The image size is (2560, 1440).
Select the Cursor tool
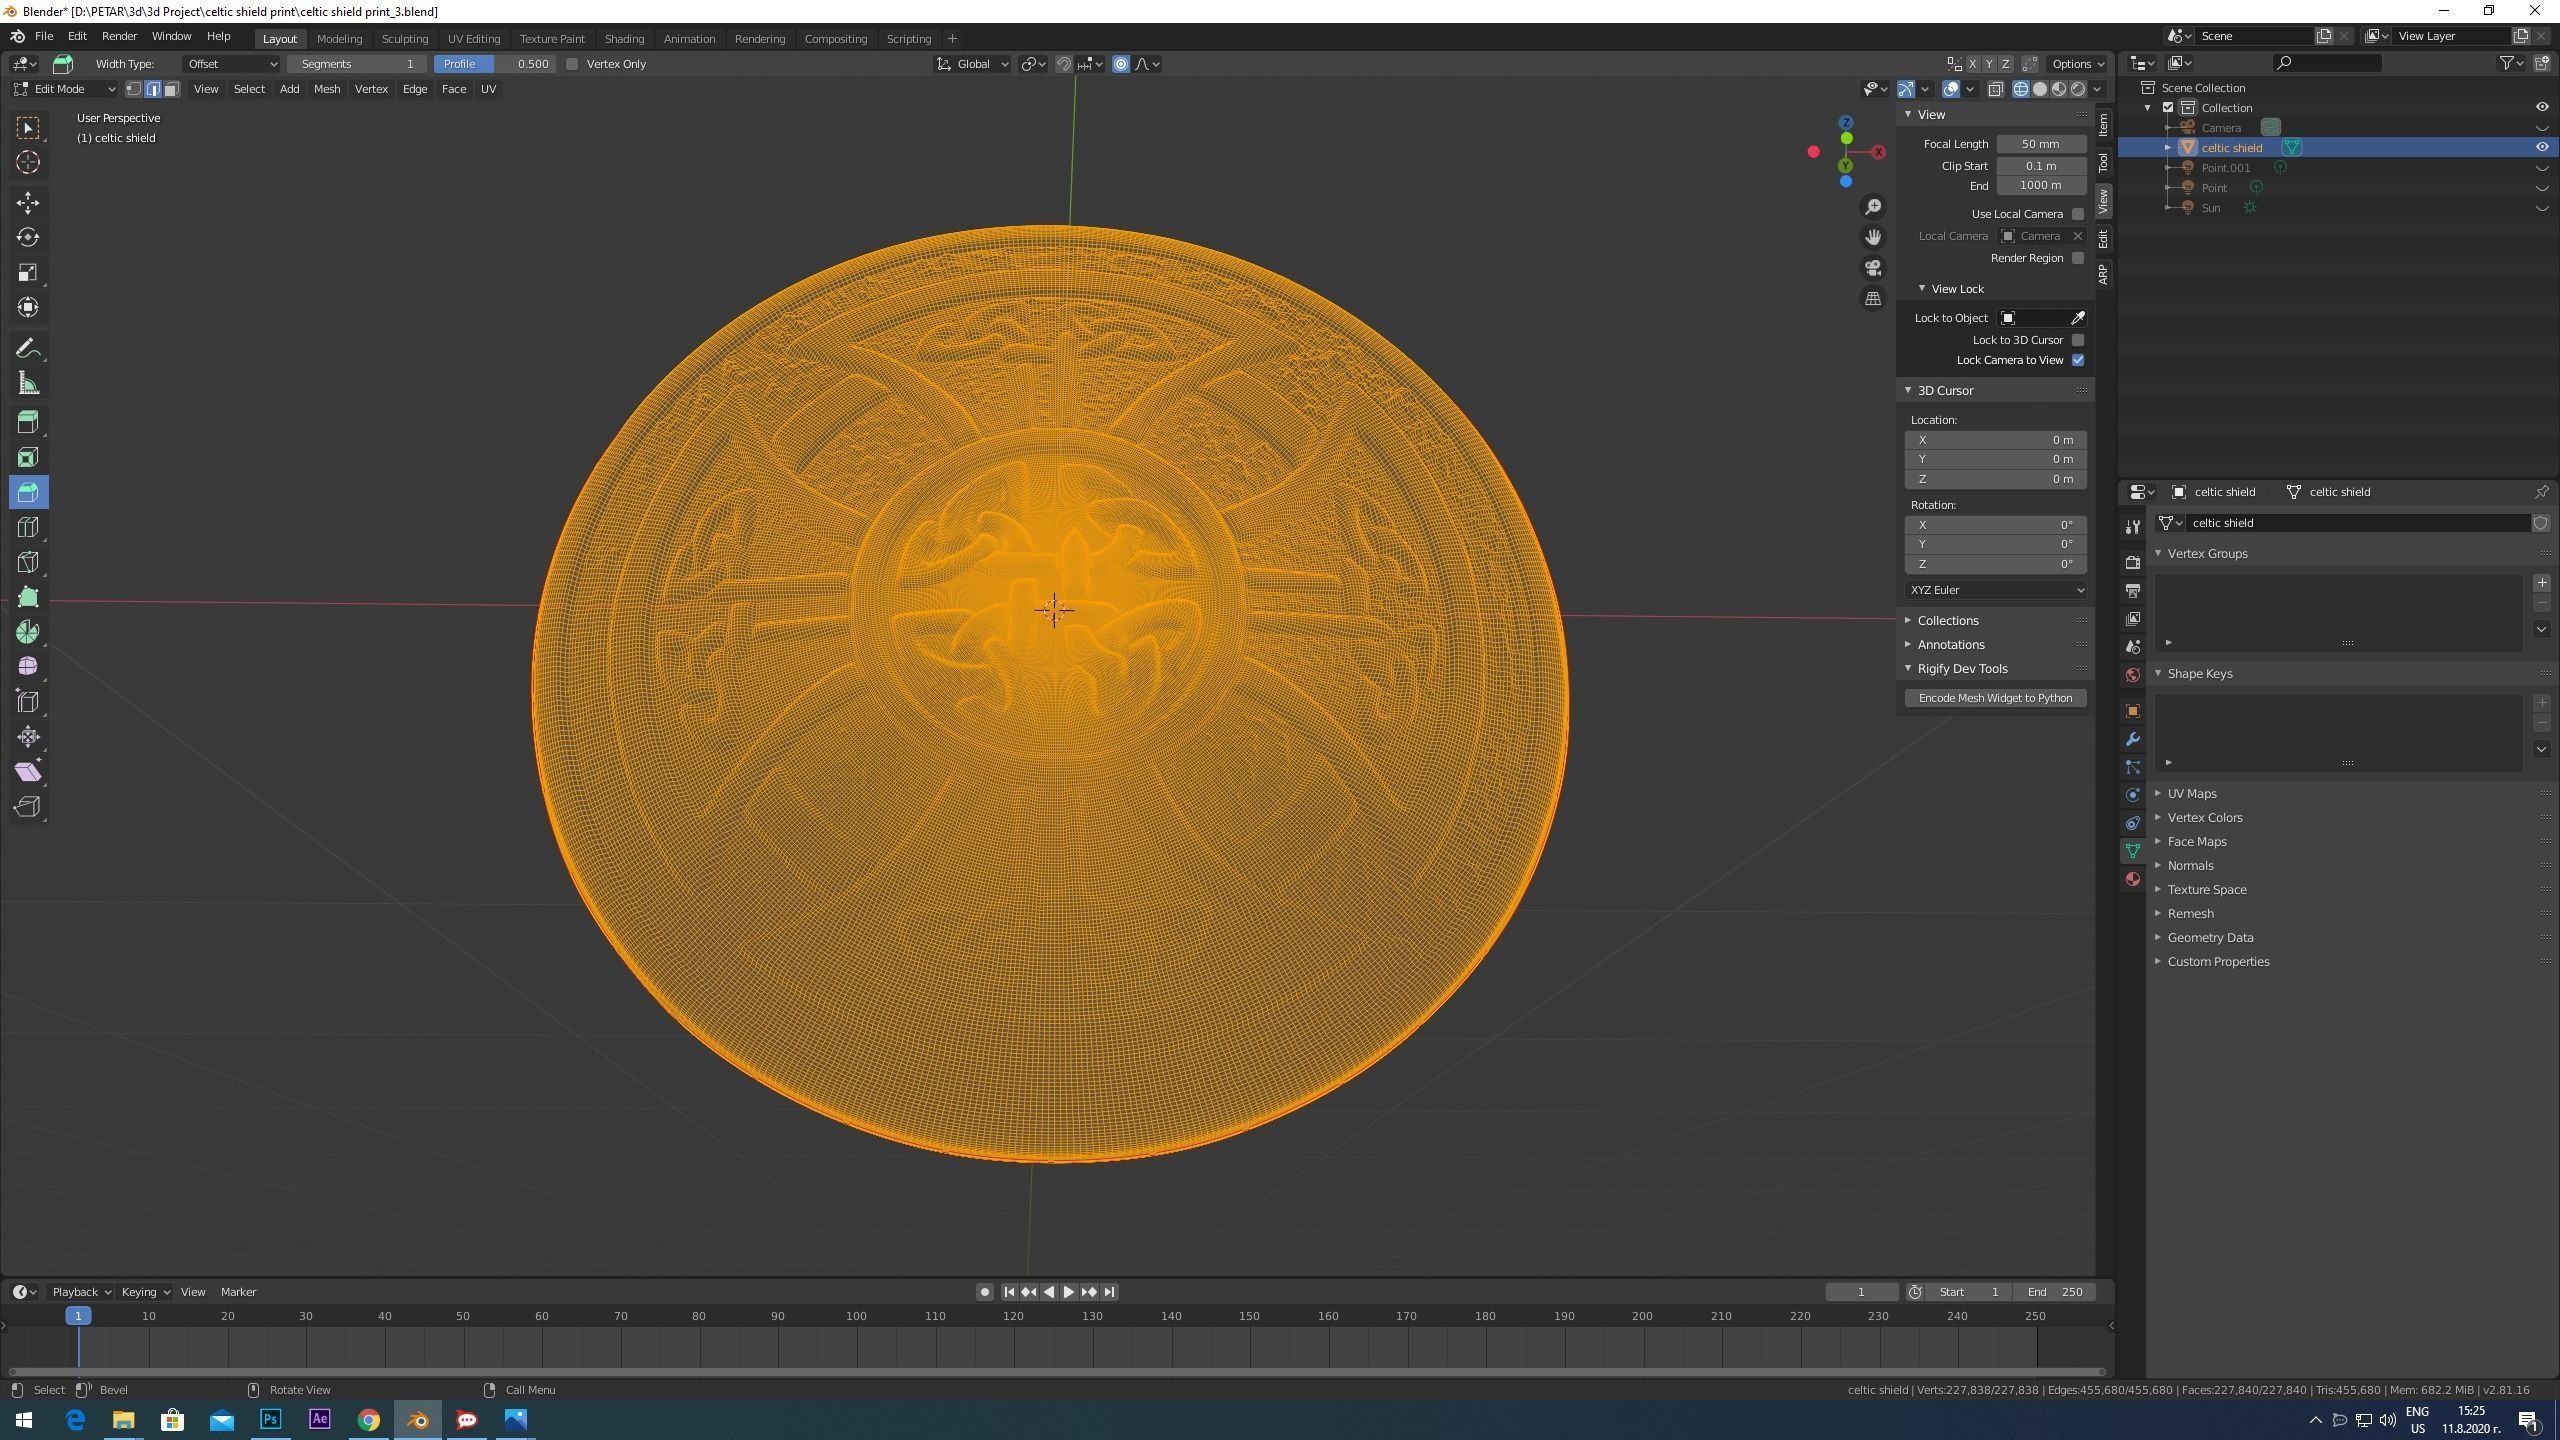click(28, 162)
